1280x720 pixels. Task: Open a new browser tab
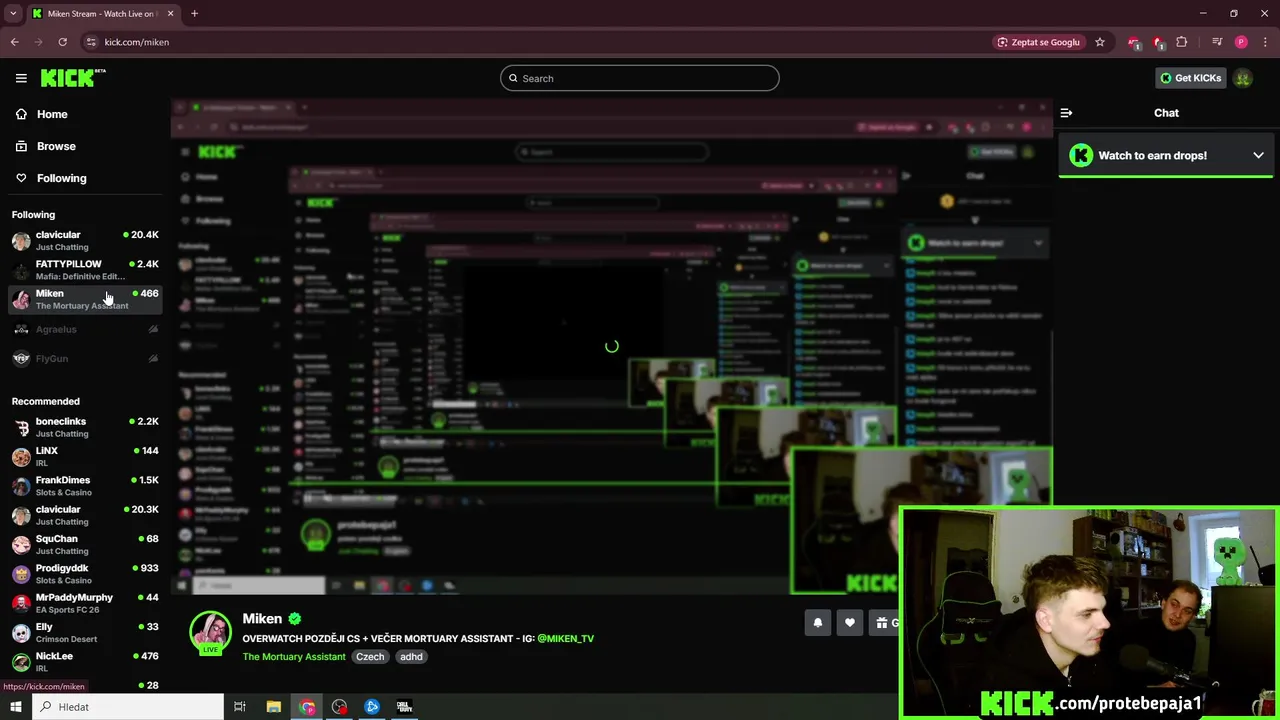[x=194, y=14]
